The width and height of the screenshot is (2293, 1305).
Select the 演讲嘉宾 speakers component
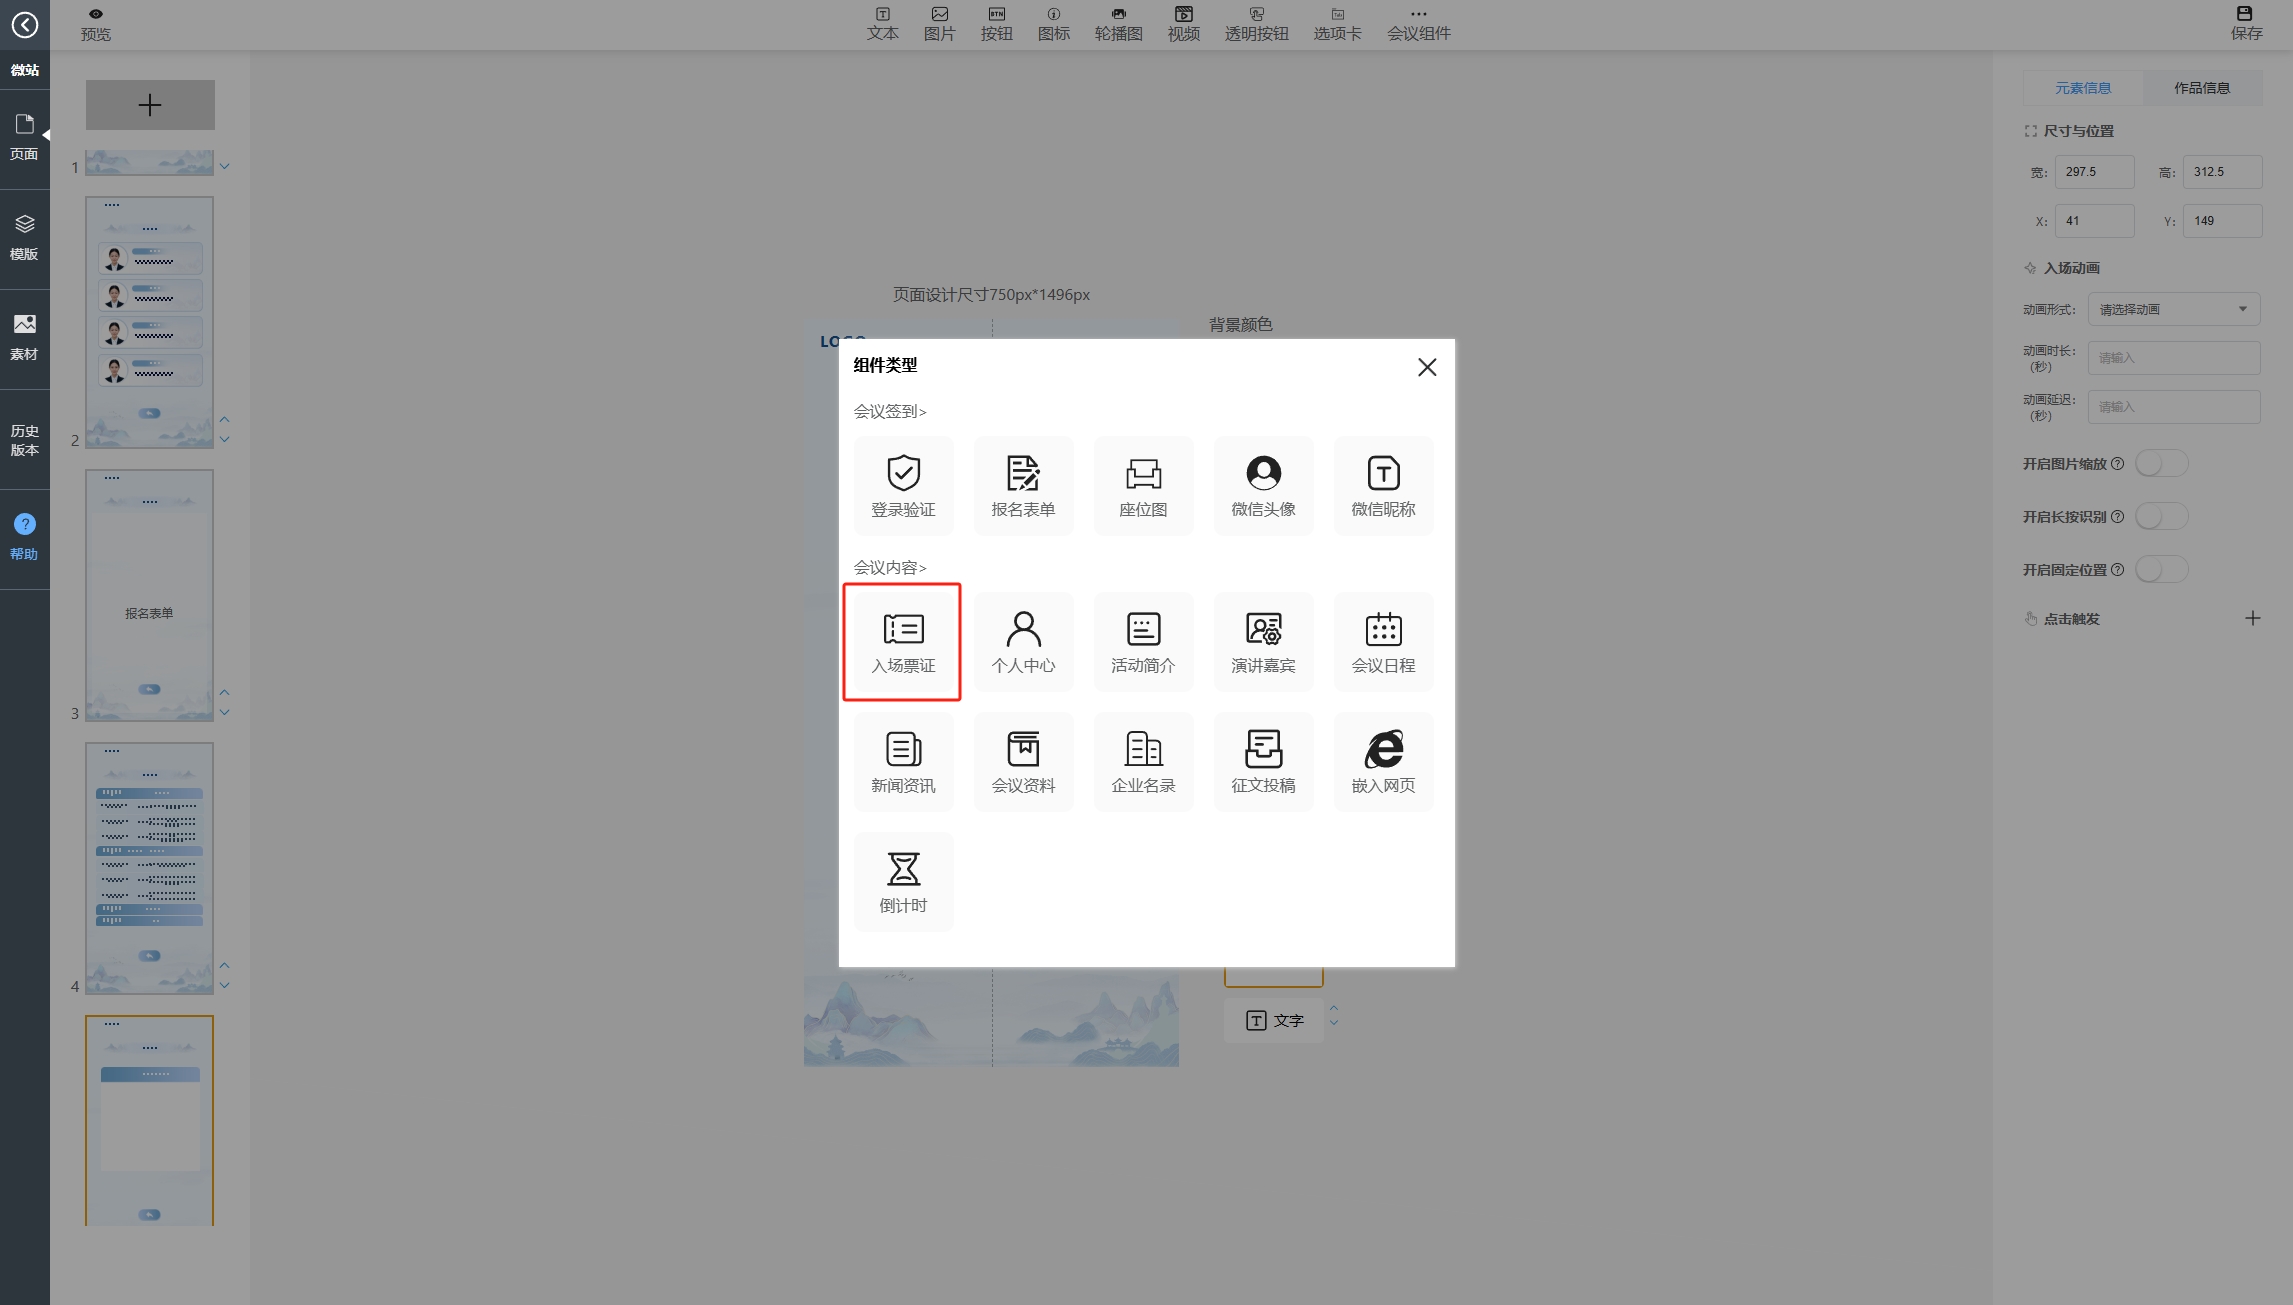[x=1263, y=641]
